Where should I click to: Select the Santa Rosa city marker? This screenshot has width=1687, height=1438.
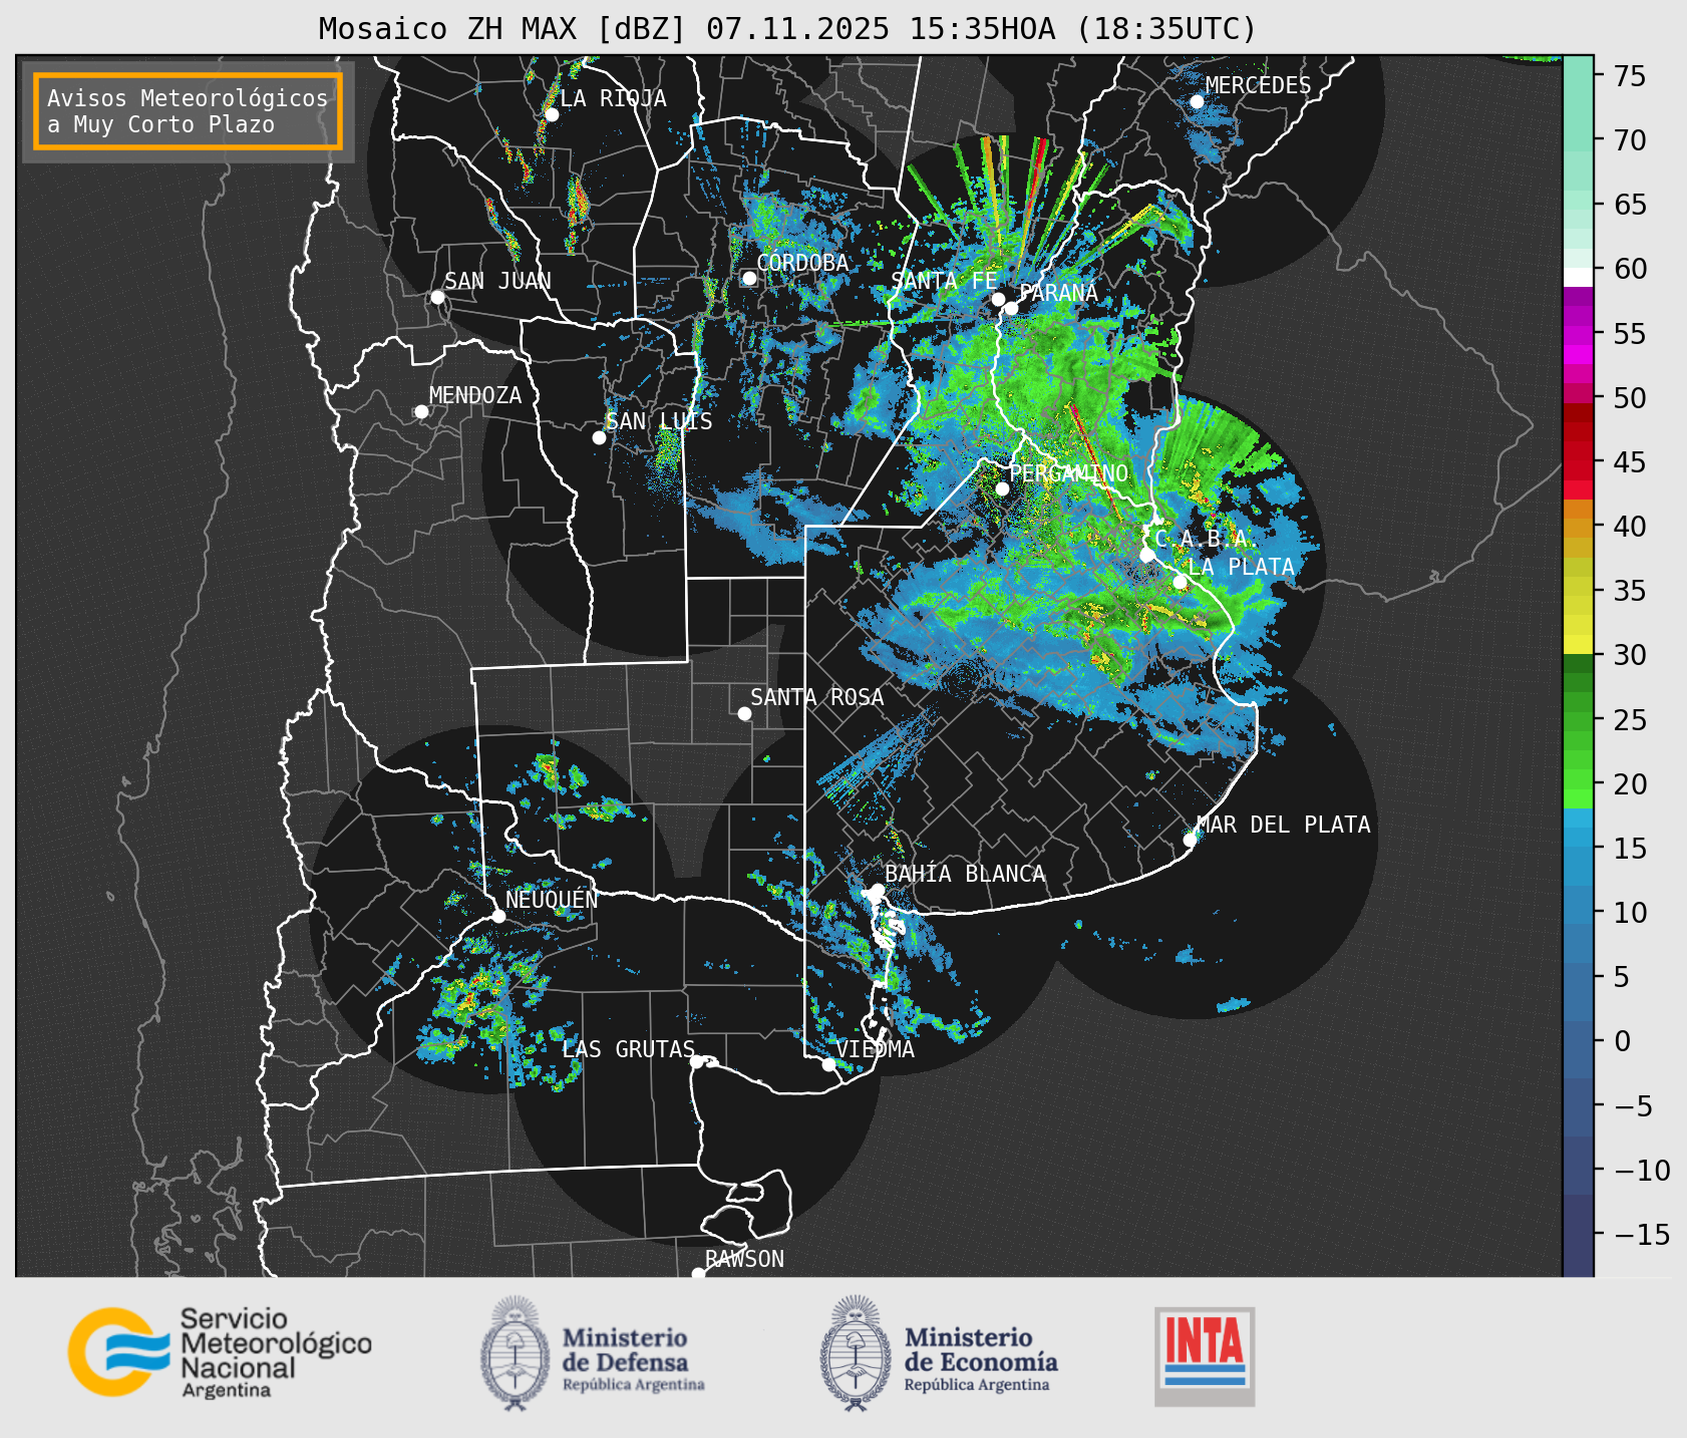click(744, 714)
